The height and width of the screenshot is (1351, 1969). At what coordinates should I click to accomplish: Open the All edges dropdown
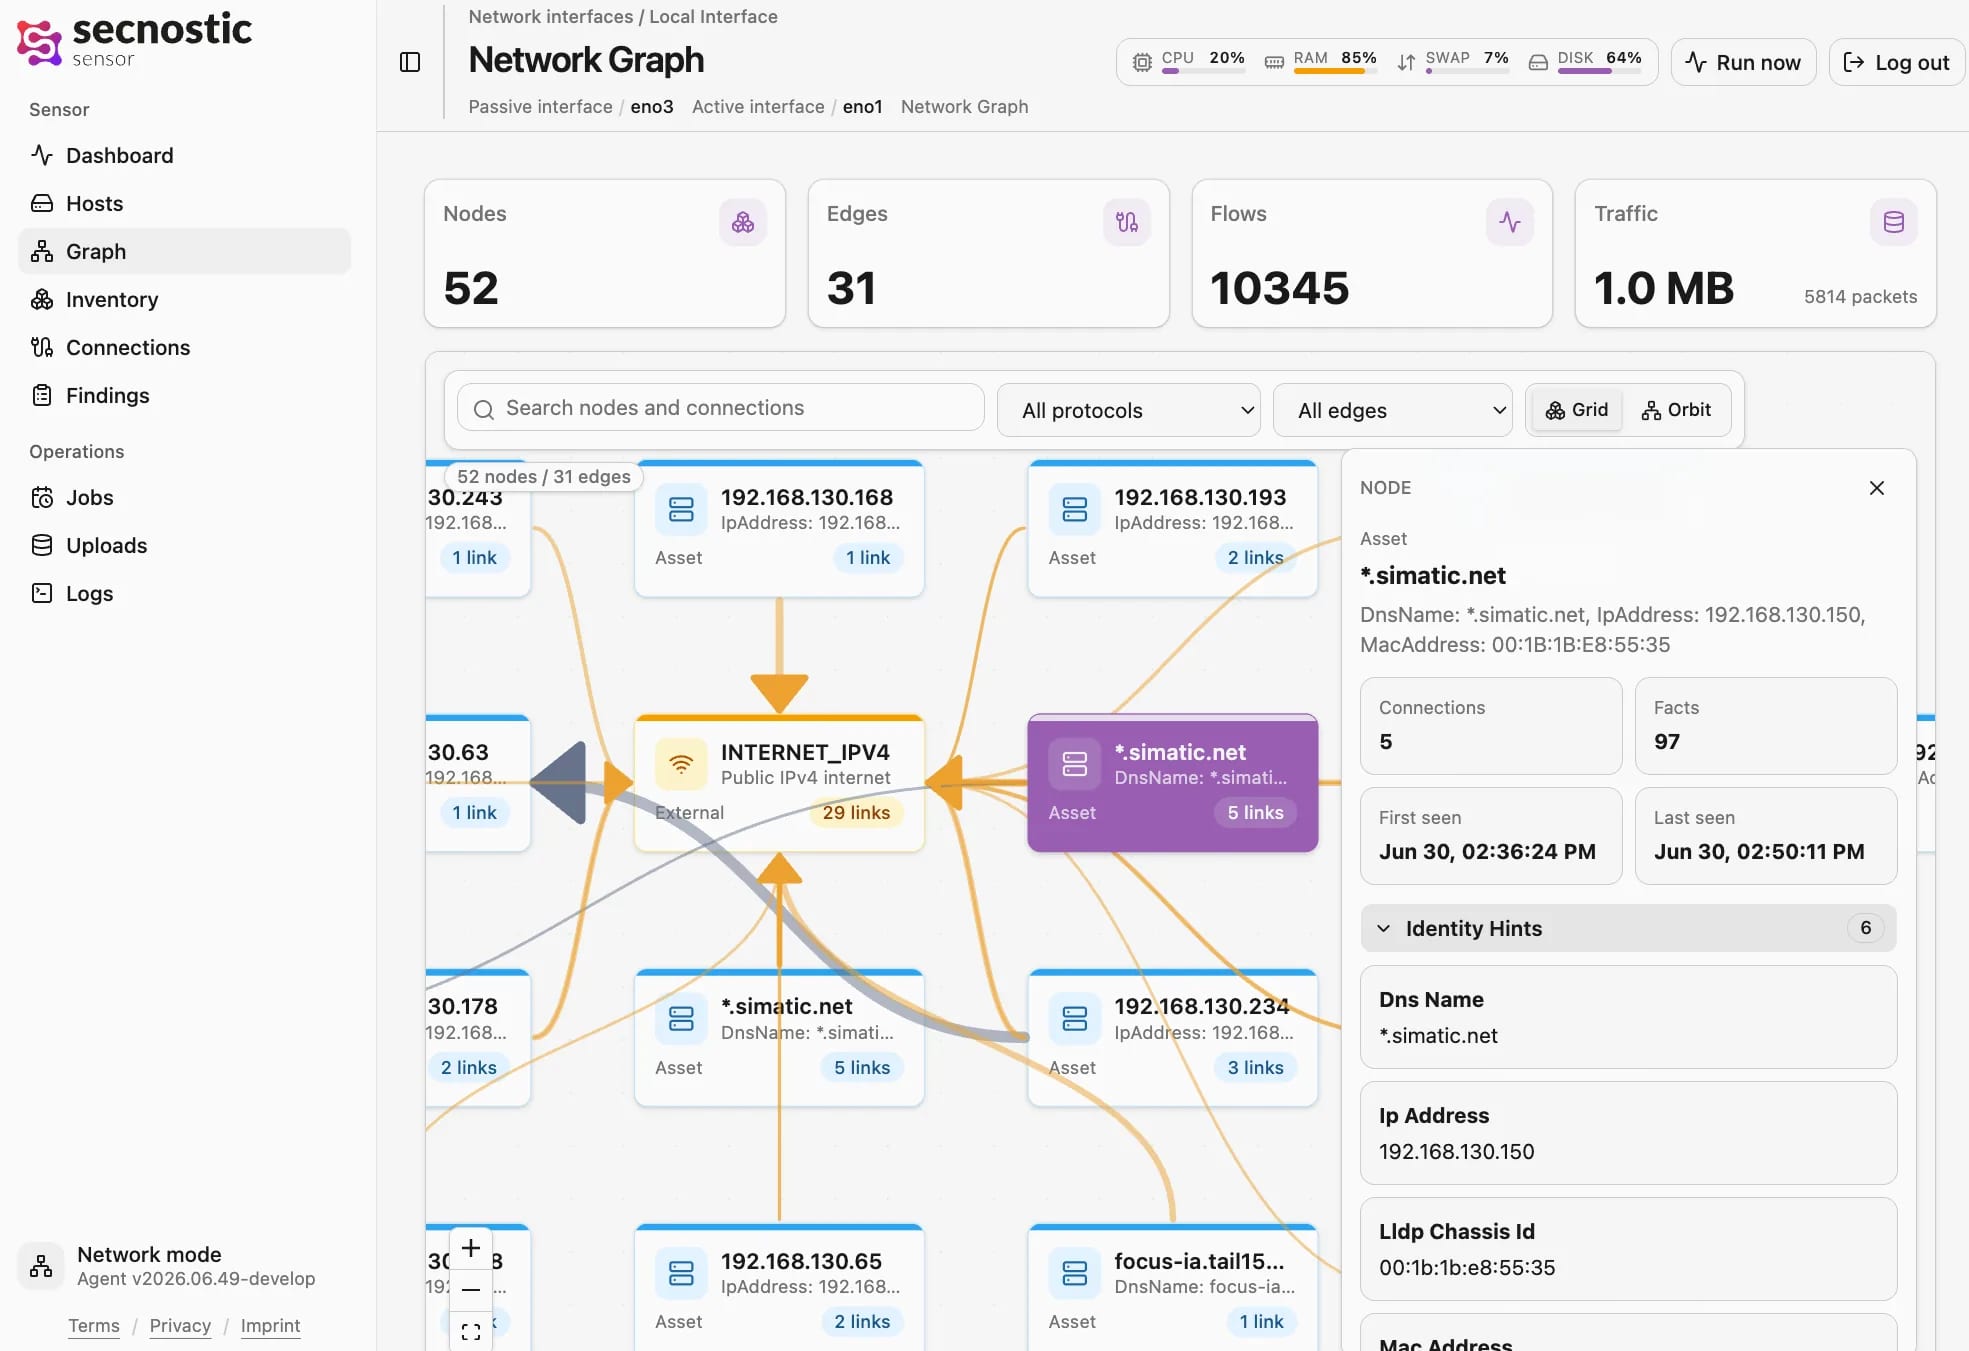click(x=1393, y=410)
